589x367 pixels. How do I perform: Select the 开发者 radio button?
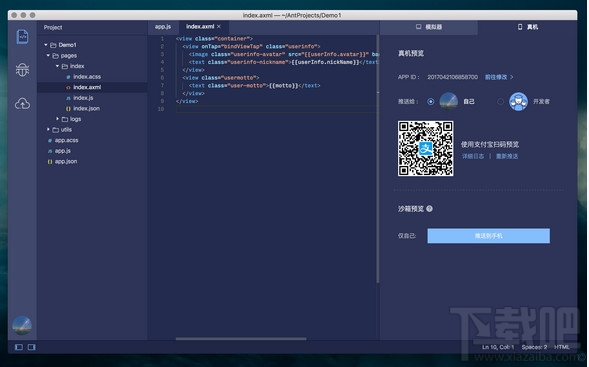[500, 101]
